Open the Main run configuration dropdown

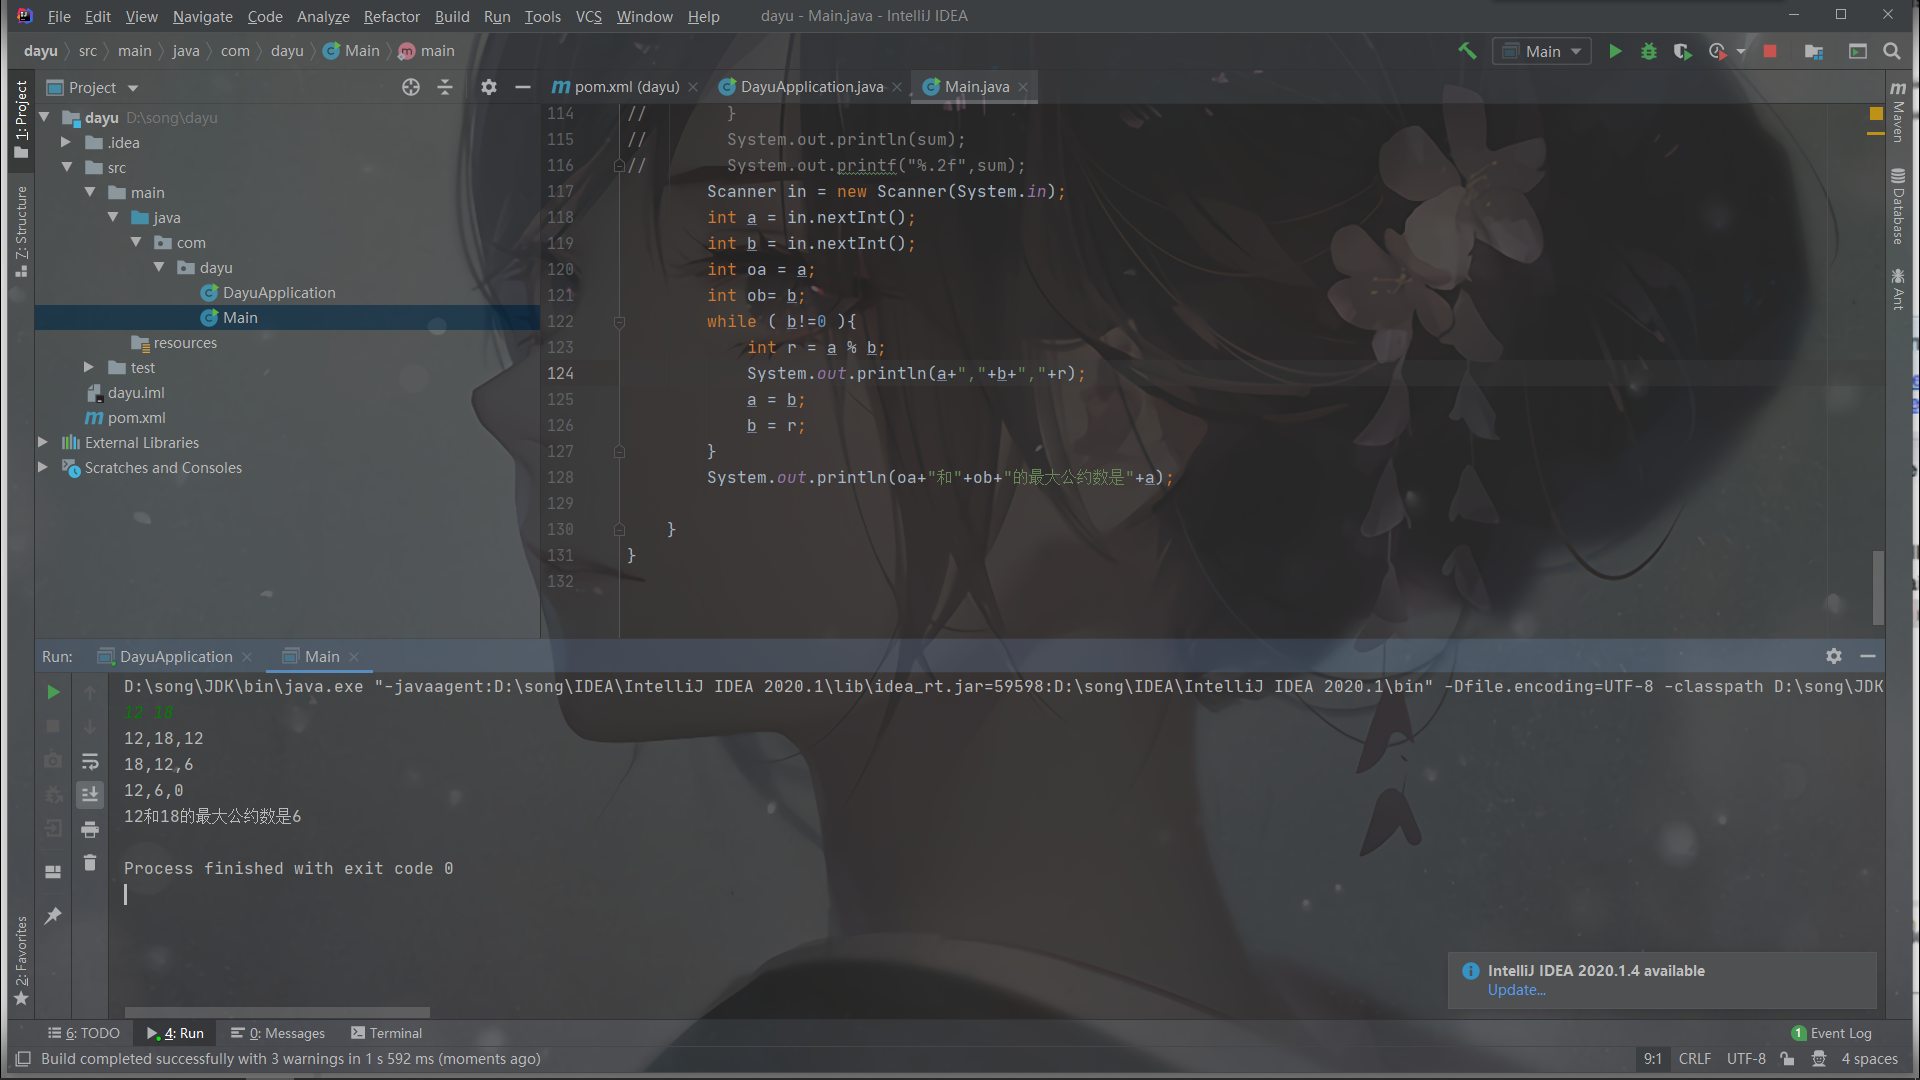[1542, 51]
